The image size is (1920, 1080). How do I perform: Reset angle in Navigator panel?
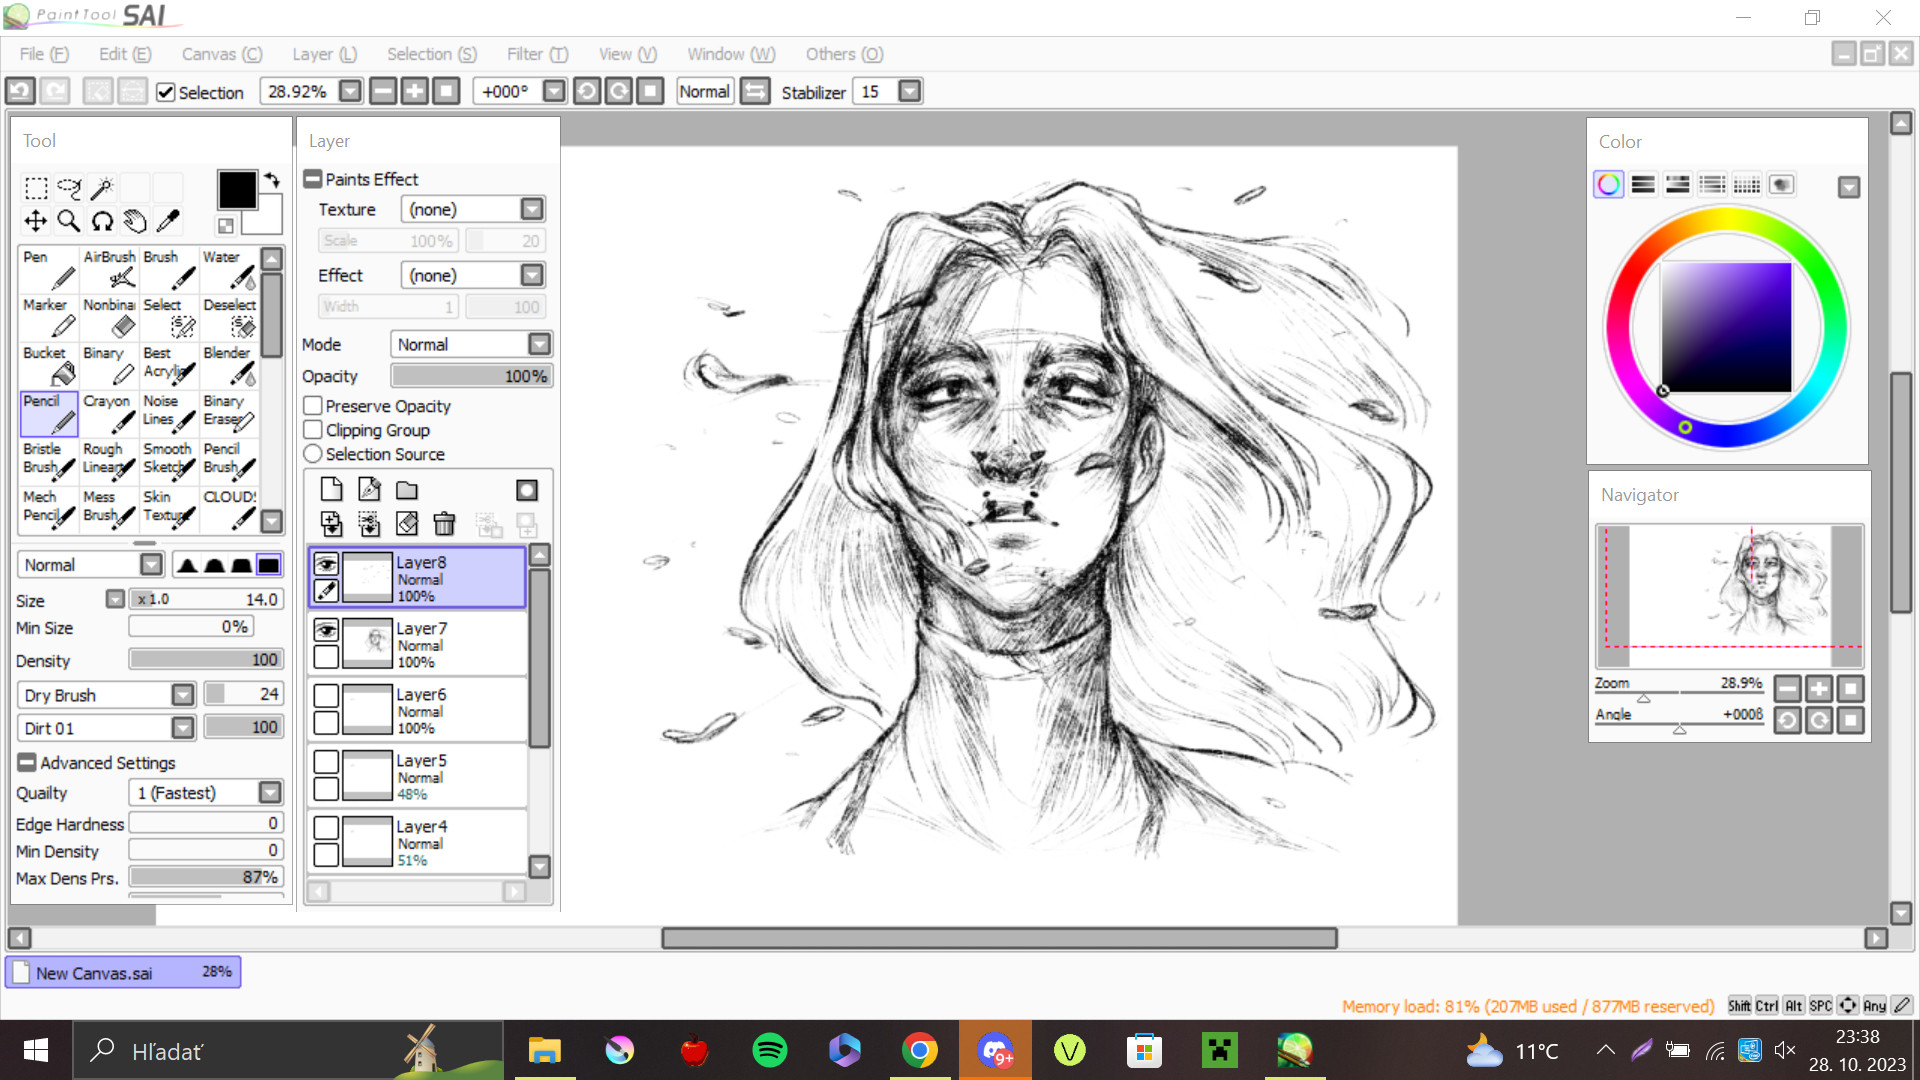[x=1850, y=720]
